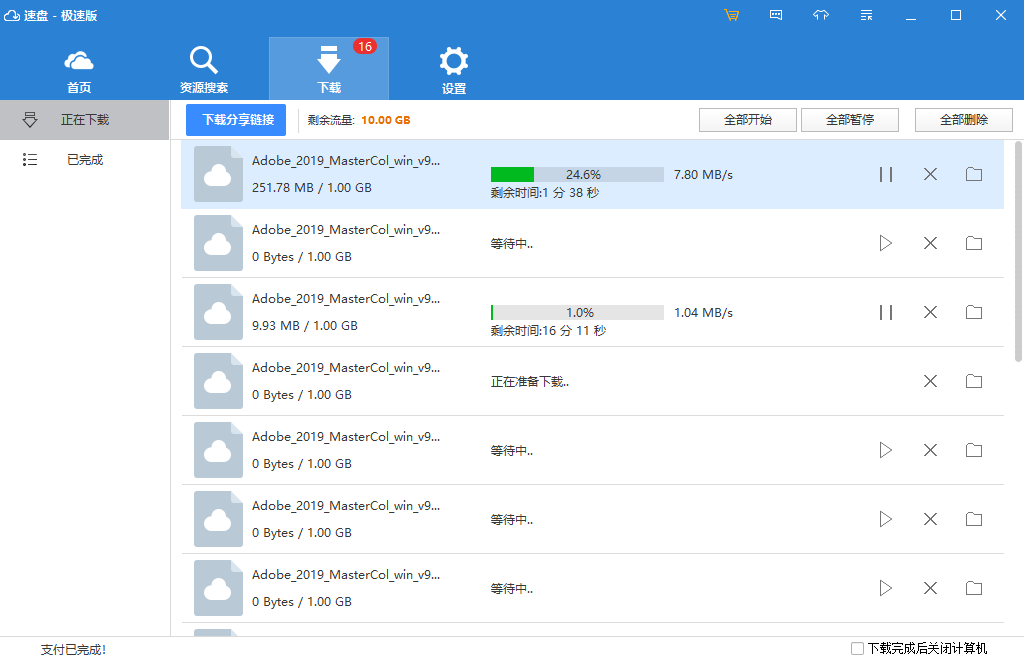Click the 251.78 MB / 1.00 GB size text
The image size is (1024, 660).
(x=312, y=188)
